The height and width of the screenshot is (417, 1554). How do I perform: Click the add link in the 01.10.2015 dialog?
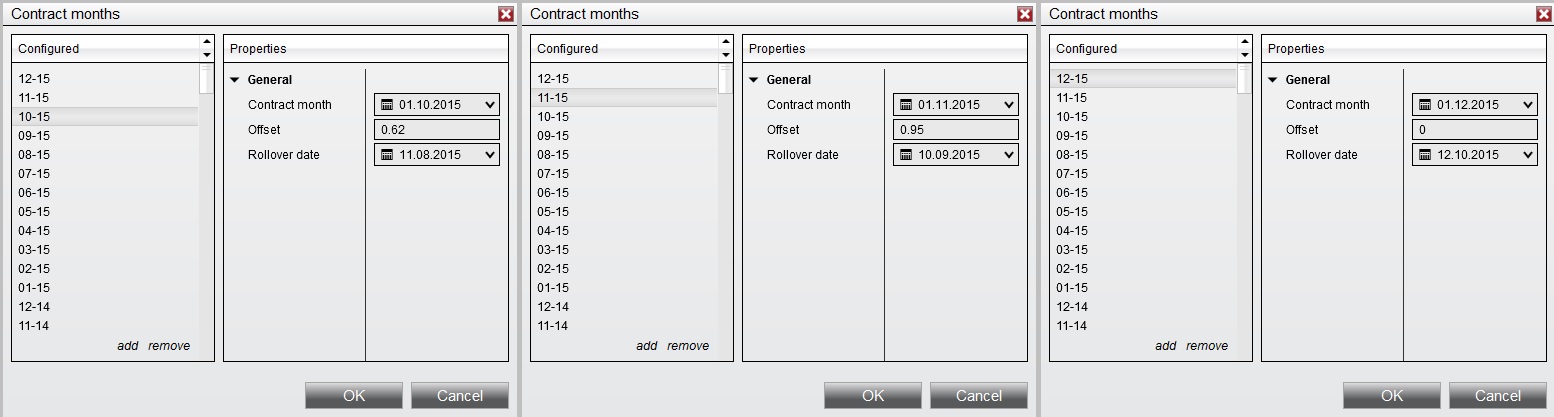click(127, 346)
